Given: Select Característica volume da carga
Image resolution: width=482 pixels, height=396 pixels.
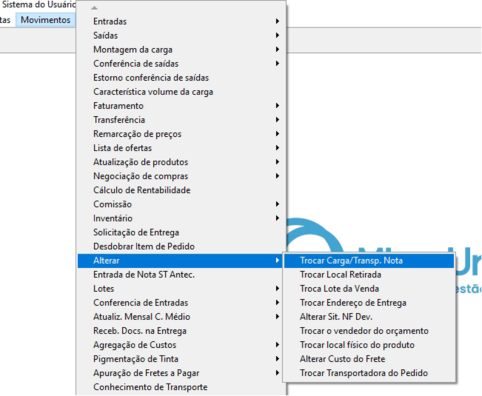Looking at the screenshot, I should [x=182, y=92].
